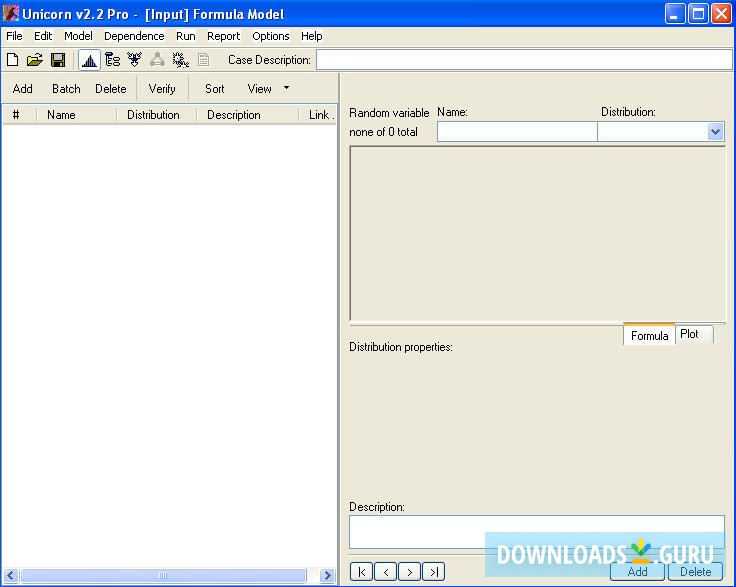Screen dimensions: 736x587
Task: Click the Case Description input field
Action: pyautogui.click(x=524, y=60)
